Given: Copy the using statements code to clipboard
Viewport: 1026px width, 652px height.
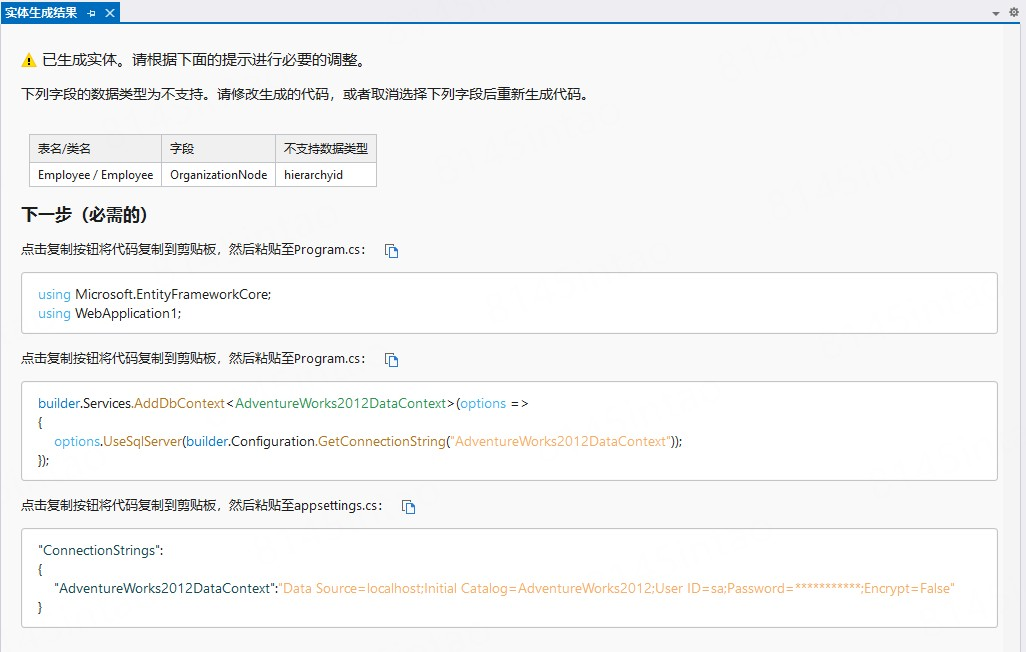Looking at the screenshot, I should [392, 251].
